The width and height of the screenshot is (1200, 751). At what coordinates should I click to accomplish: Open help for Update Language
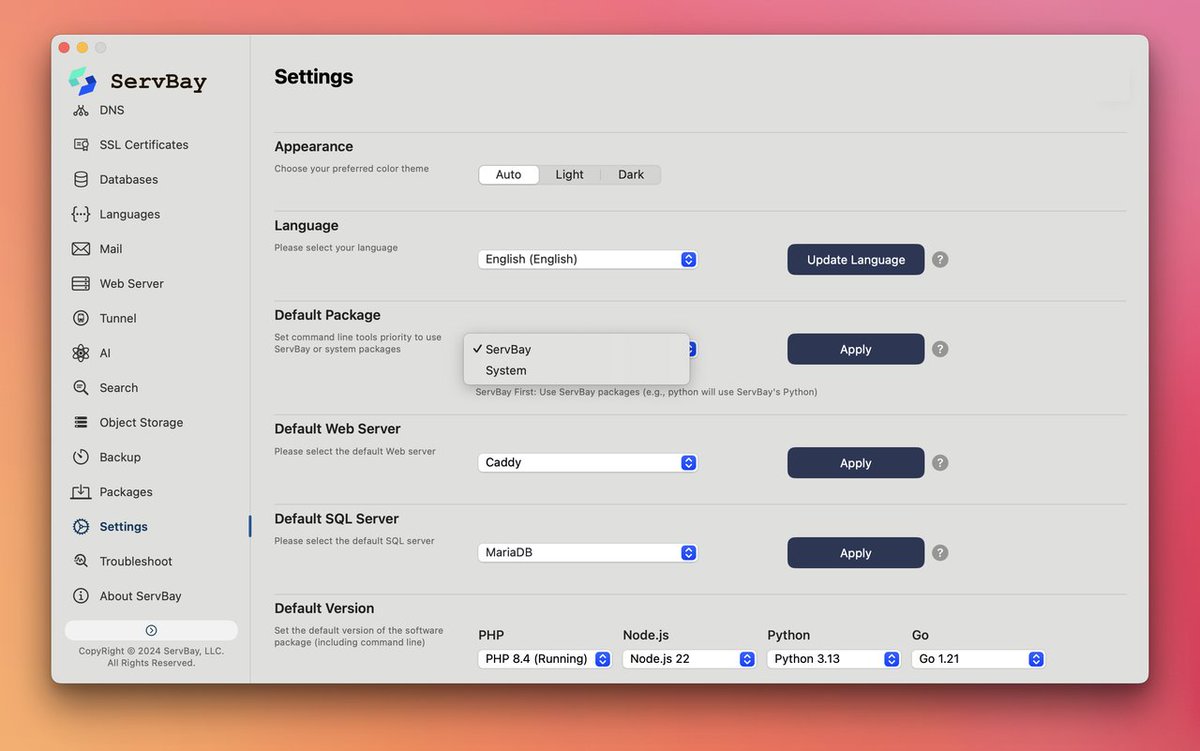pyautogui.click(x=940, y=260)
